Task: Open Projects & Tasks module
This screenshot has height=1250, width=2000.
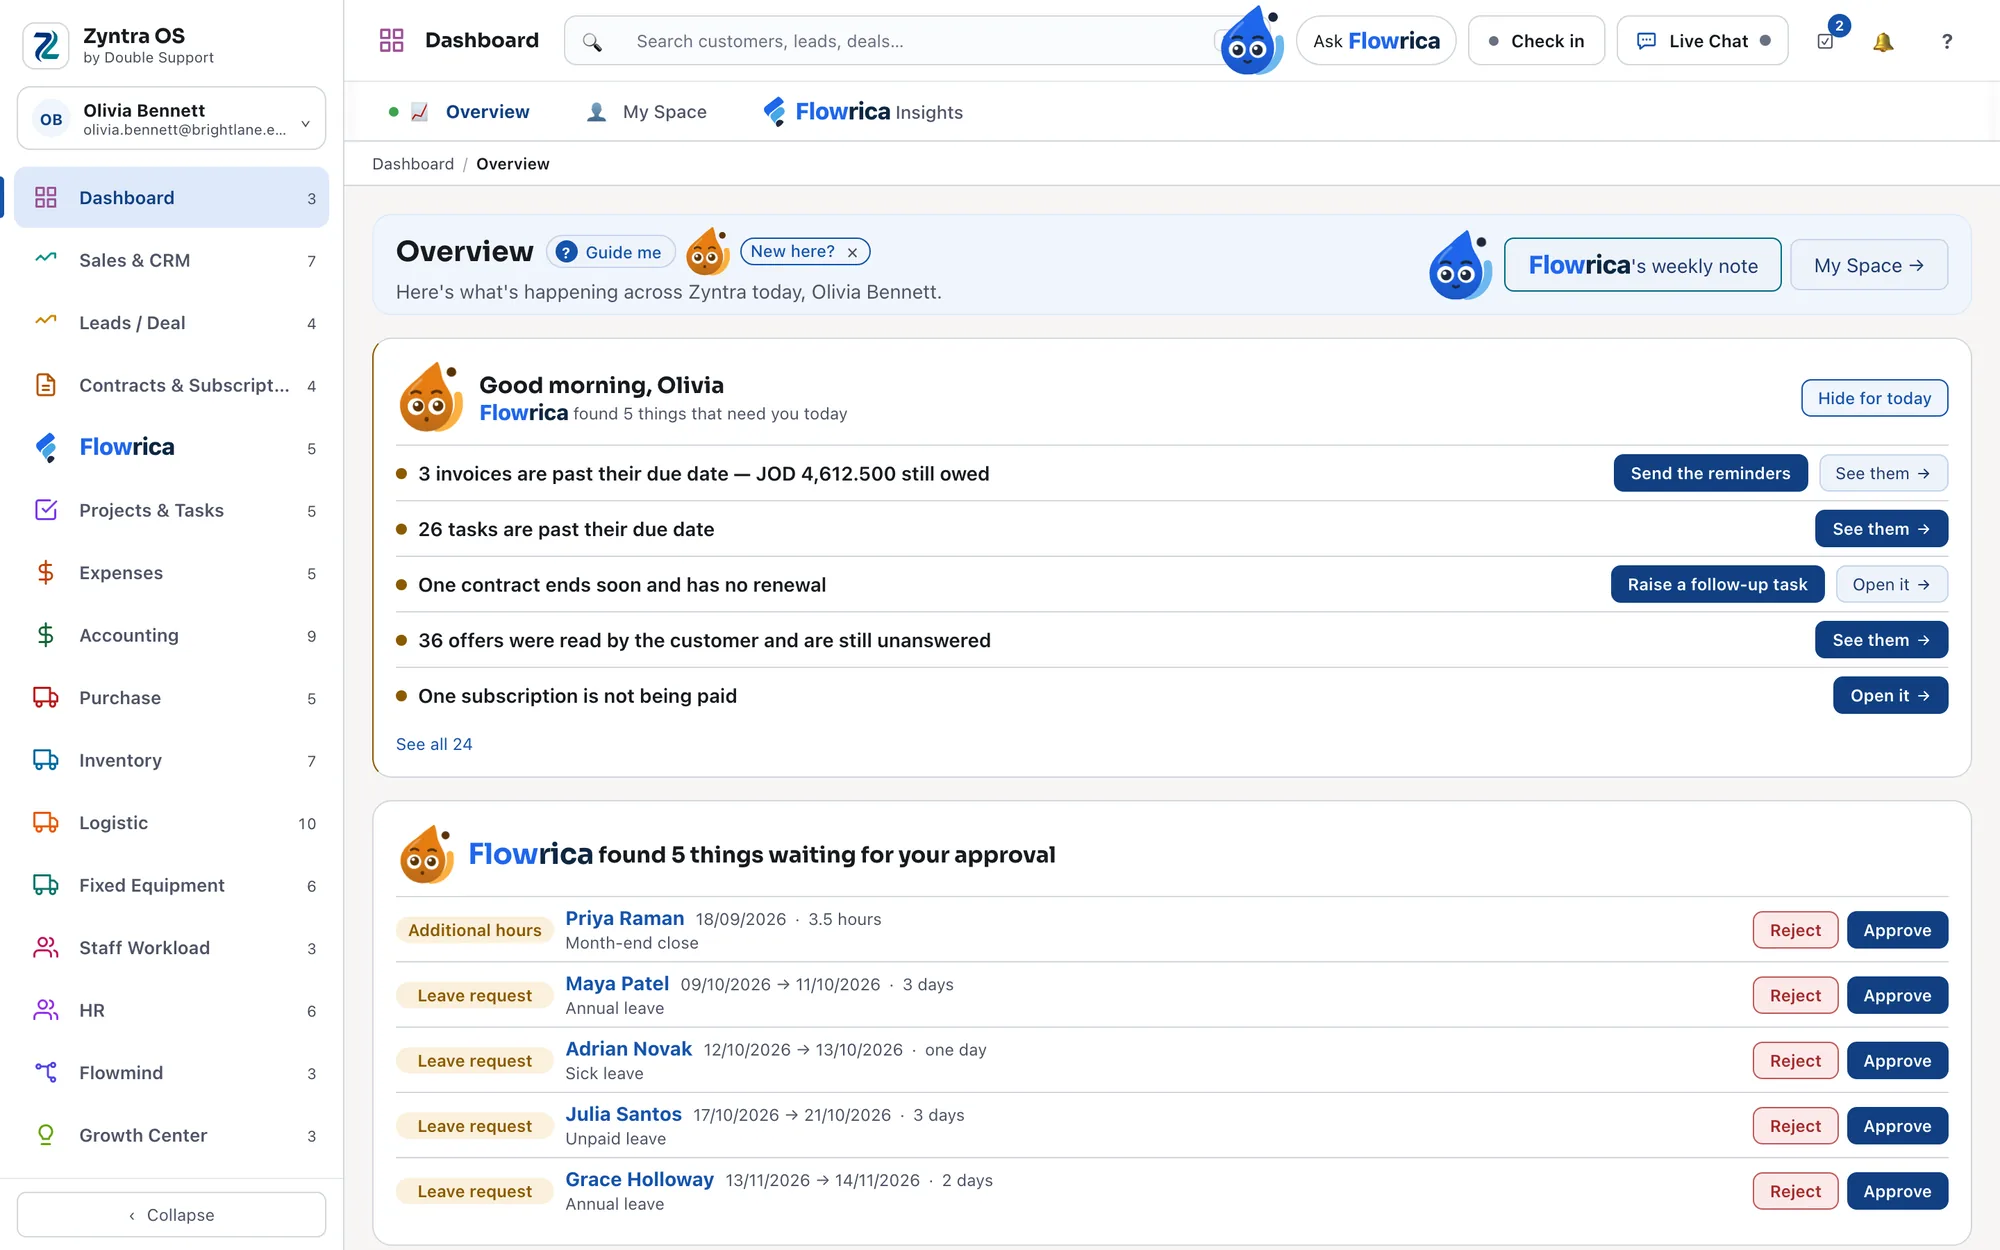Action: click(x=172, y=510)
